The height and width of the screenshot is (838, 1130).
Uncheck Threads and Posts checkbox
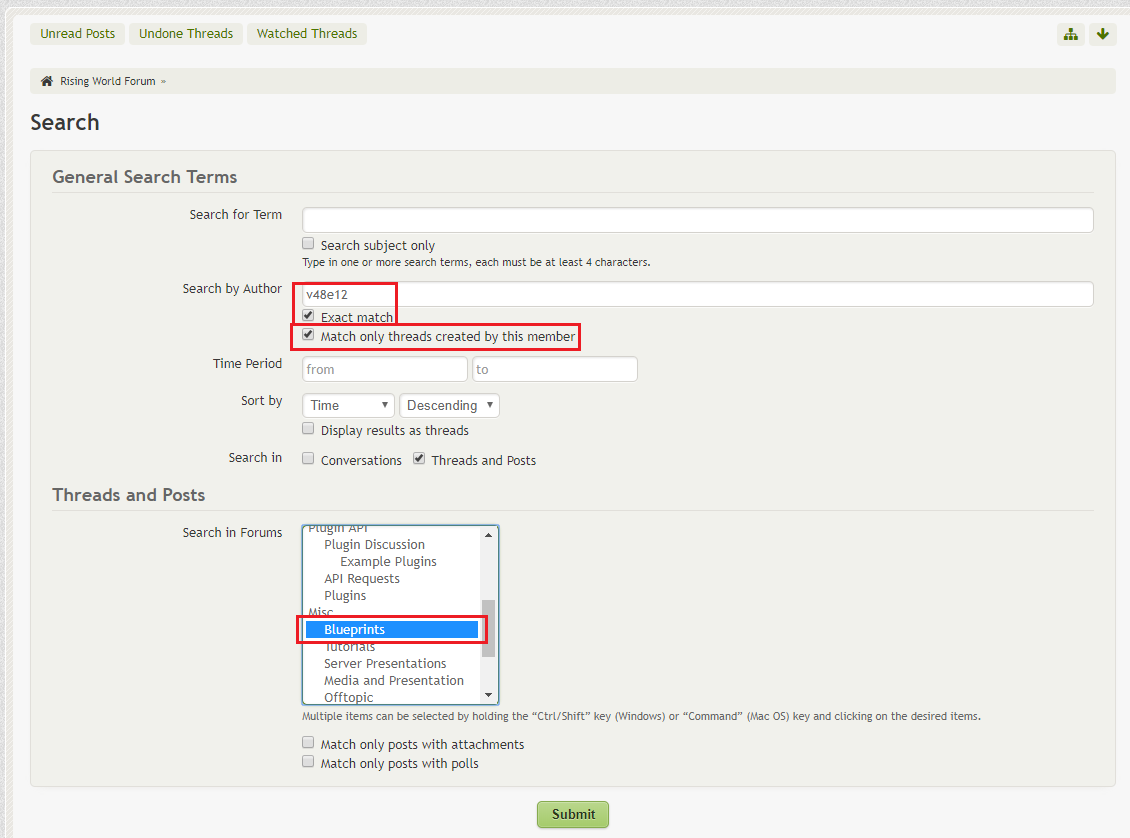(x=419, y=459)
